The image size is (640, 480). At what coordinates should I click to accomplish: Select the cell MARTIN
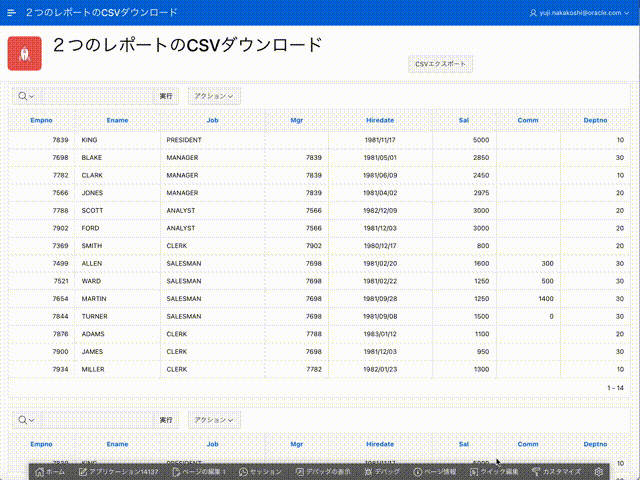94,299
